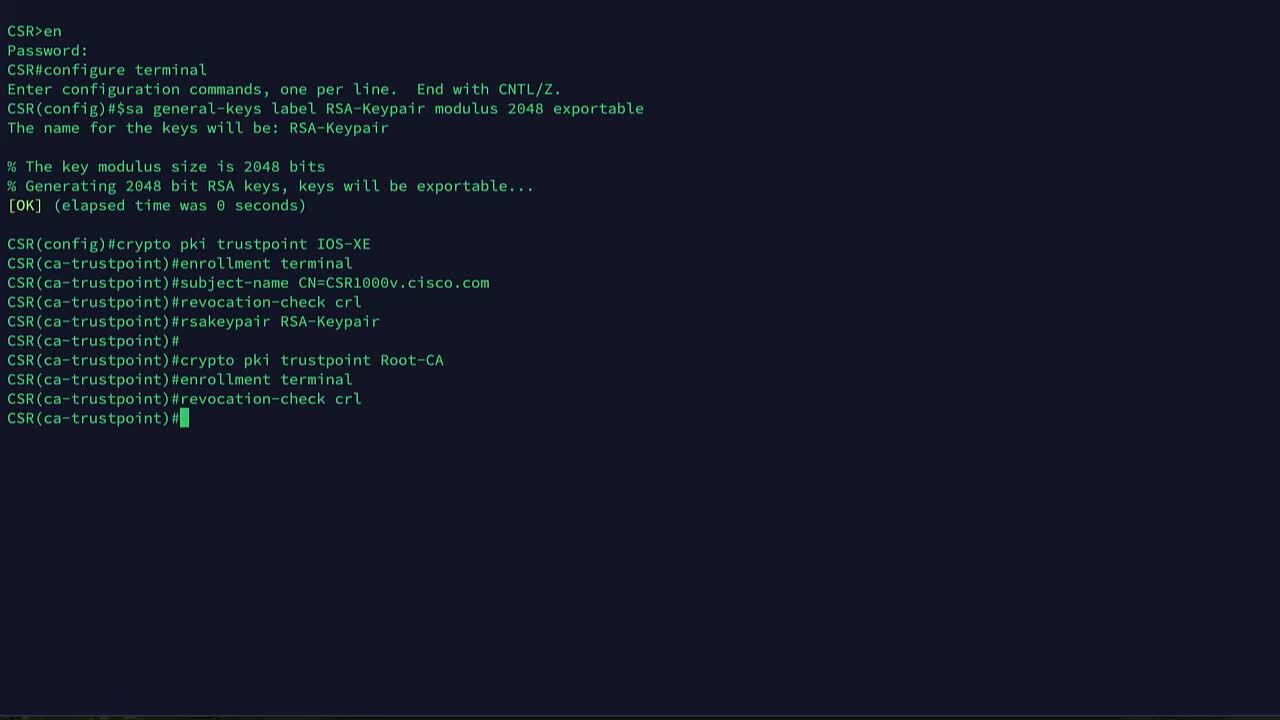The width and height of the screenshot is (1280, 720).
Task: Click '(elapsed time was 0 seconds)' text
Action: coord(180,205)
